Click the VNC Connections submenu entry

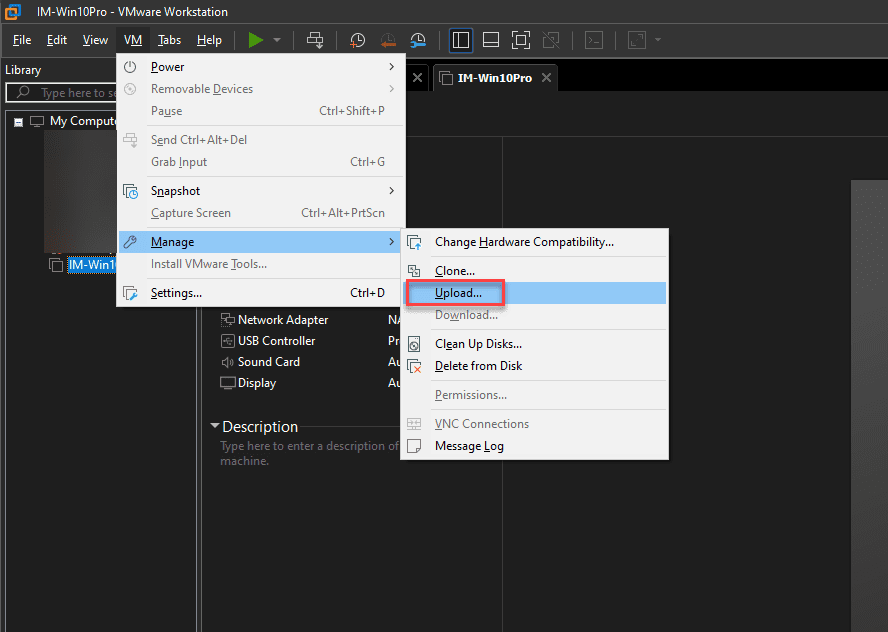pos(535,424)
